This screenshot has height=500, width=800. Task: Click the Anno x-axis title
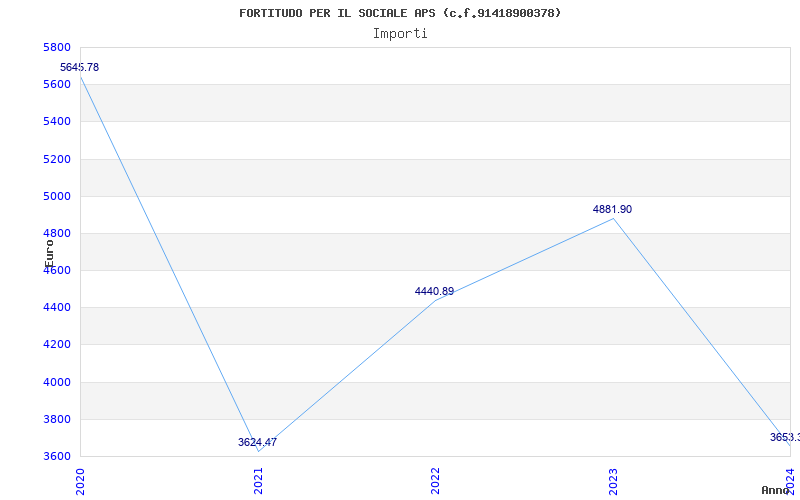[777, 490]
